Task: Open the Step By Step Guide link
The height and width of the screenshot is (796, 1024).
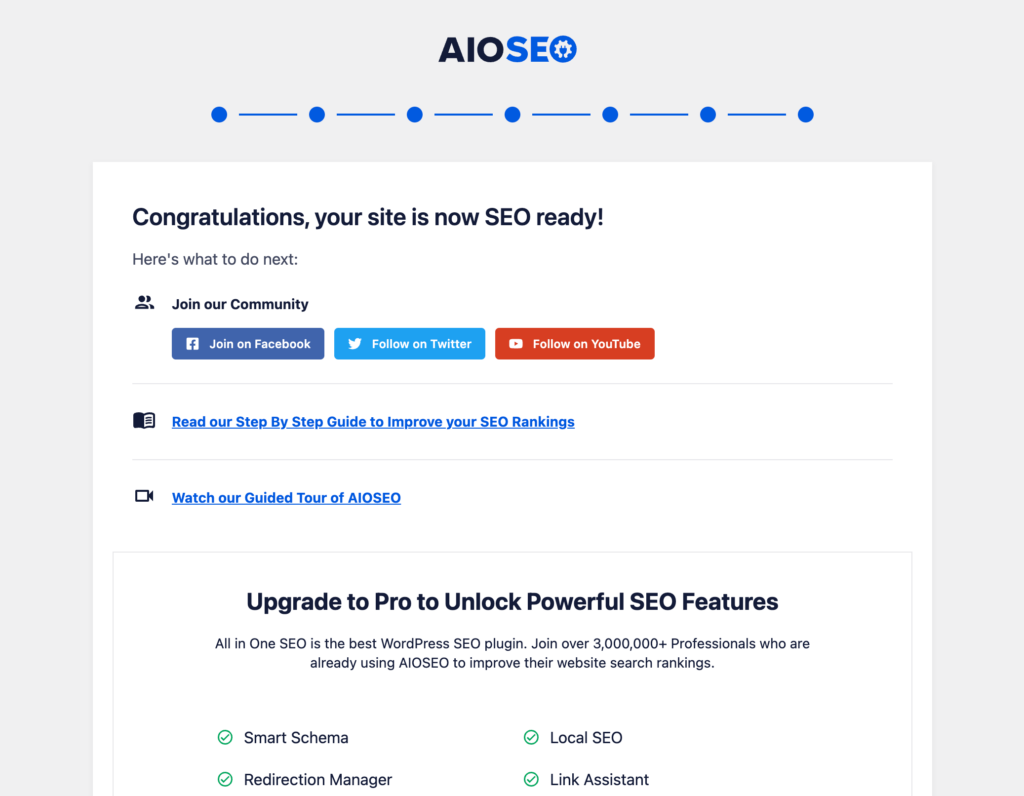Action: pyautogui.click(x=373, y=421)
